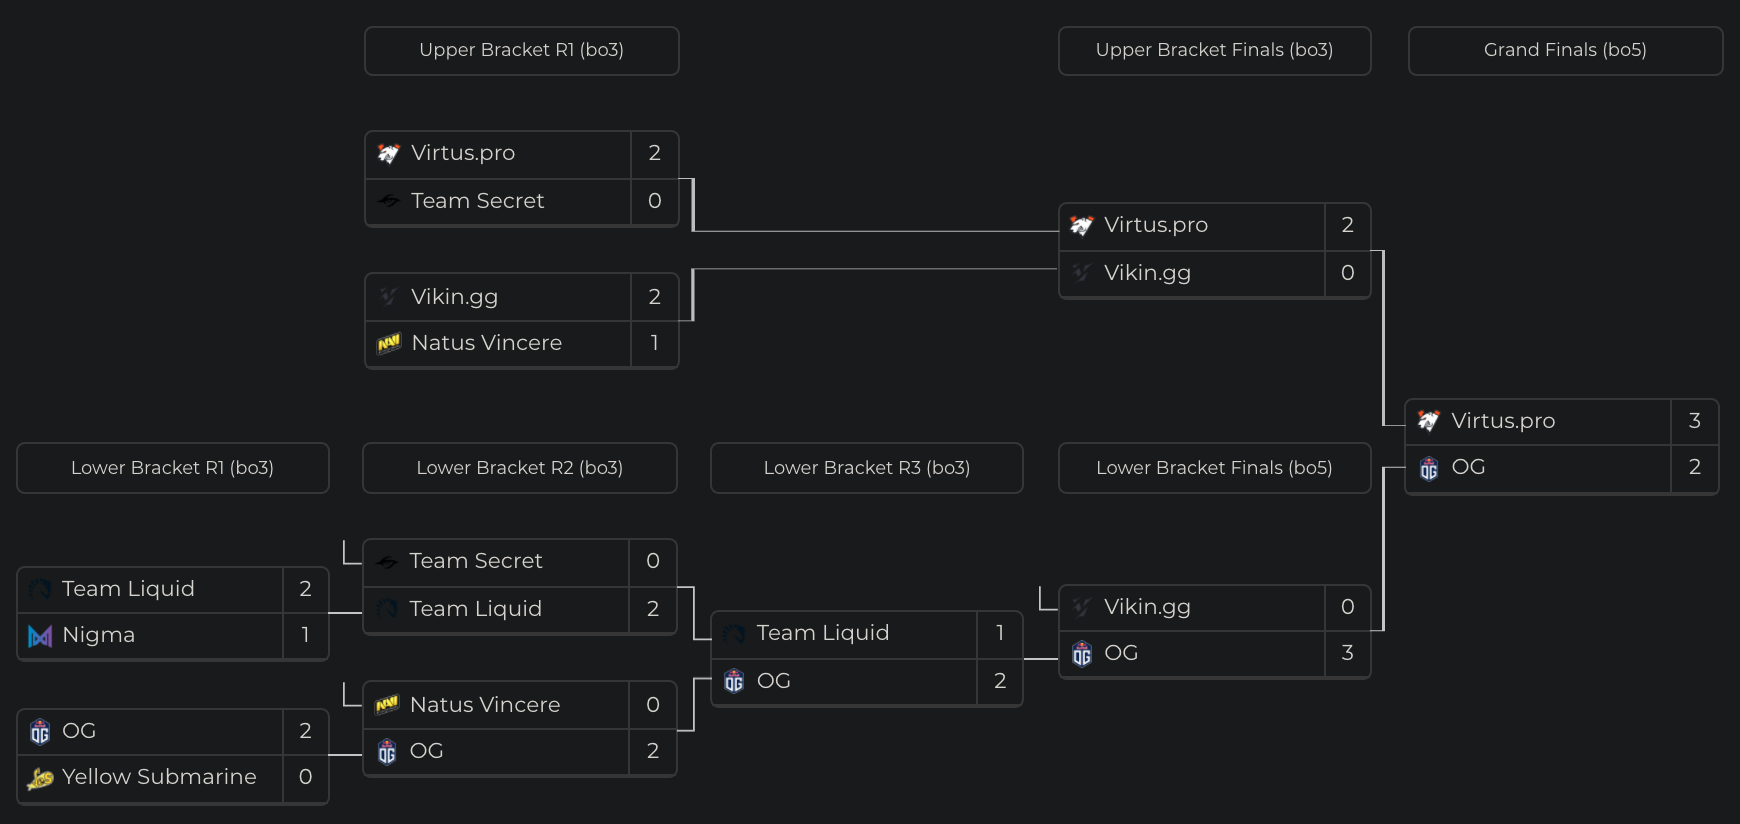
Task: Open Virtus.pro name in the Grand Finals match
Action: pyautogui.click(x=1503, y=421)
